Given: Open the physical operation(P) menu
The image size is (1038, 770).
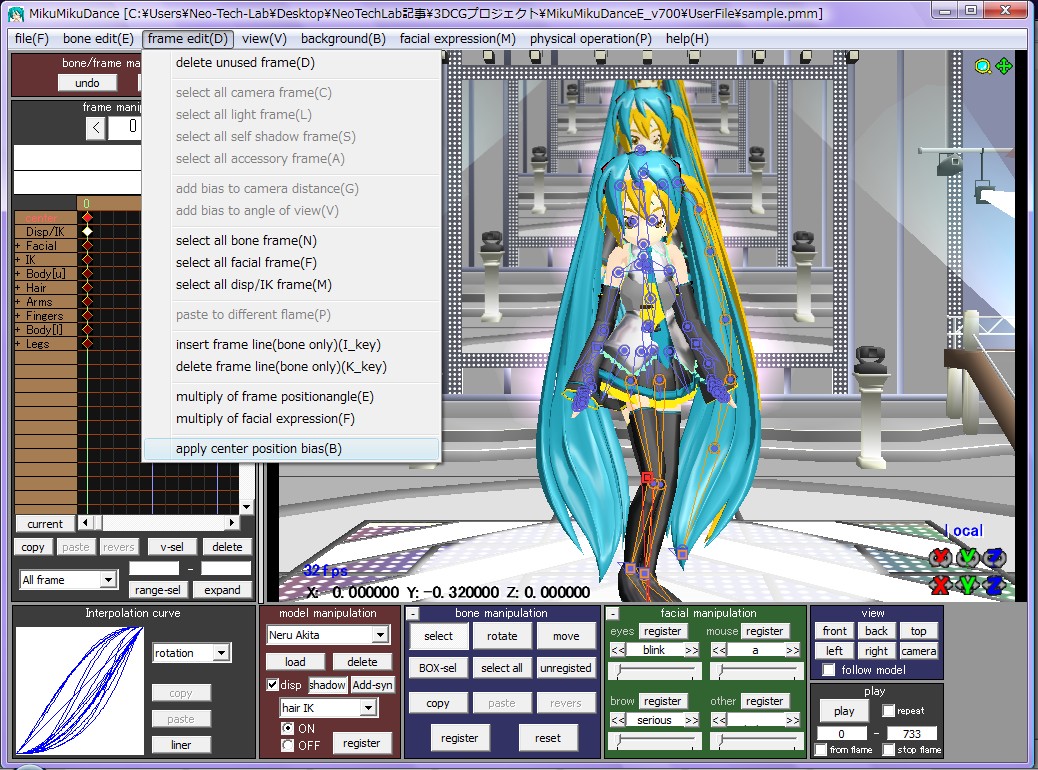Looking at the screenshot, I should (590, 38).
